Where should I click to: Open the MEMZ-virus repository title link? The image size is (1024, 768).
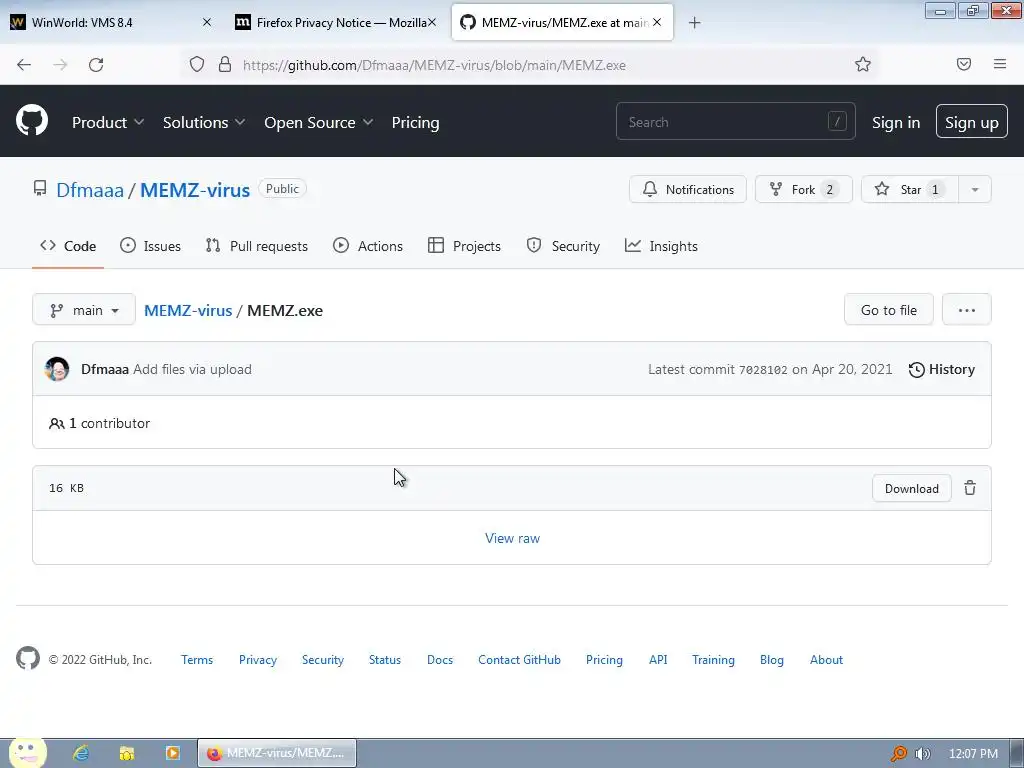[195, 189]
